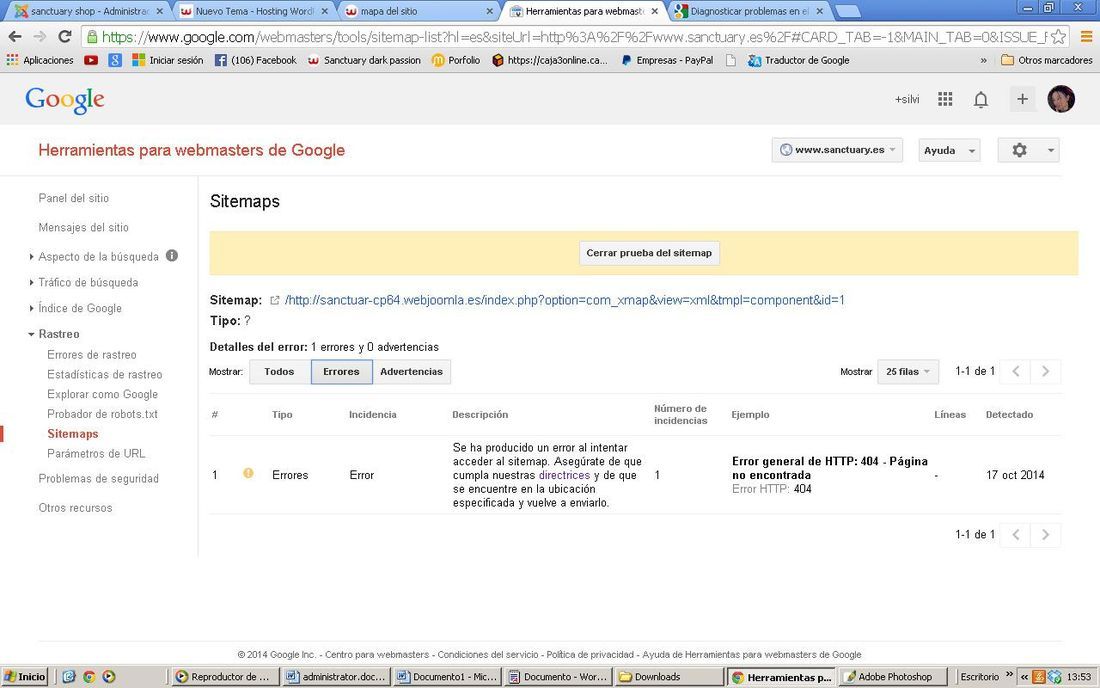Go to Panel del sitio

pyautogui.click(x=74, y=198)
